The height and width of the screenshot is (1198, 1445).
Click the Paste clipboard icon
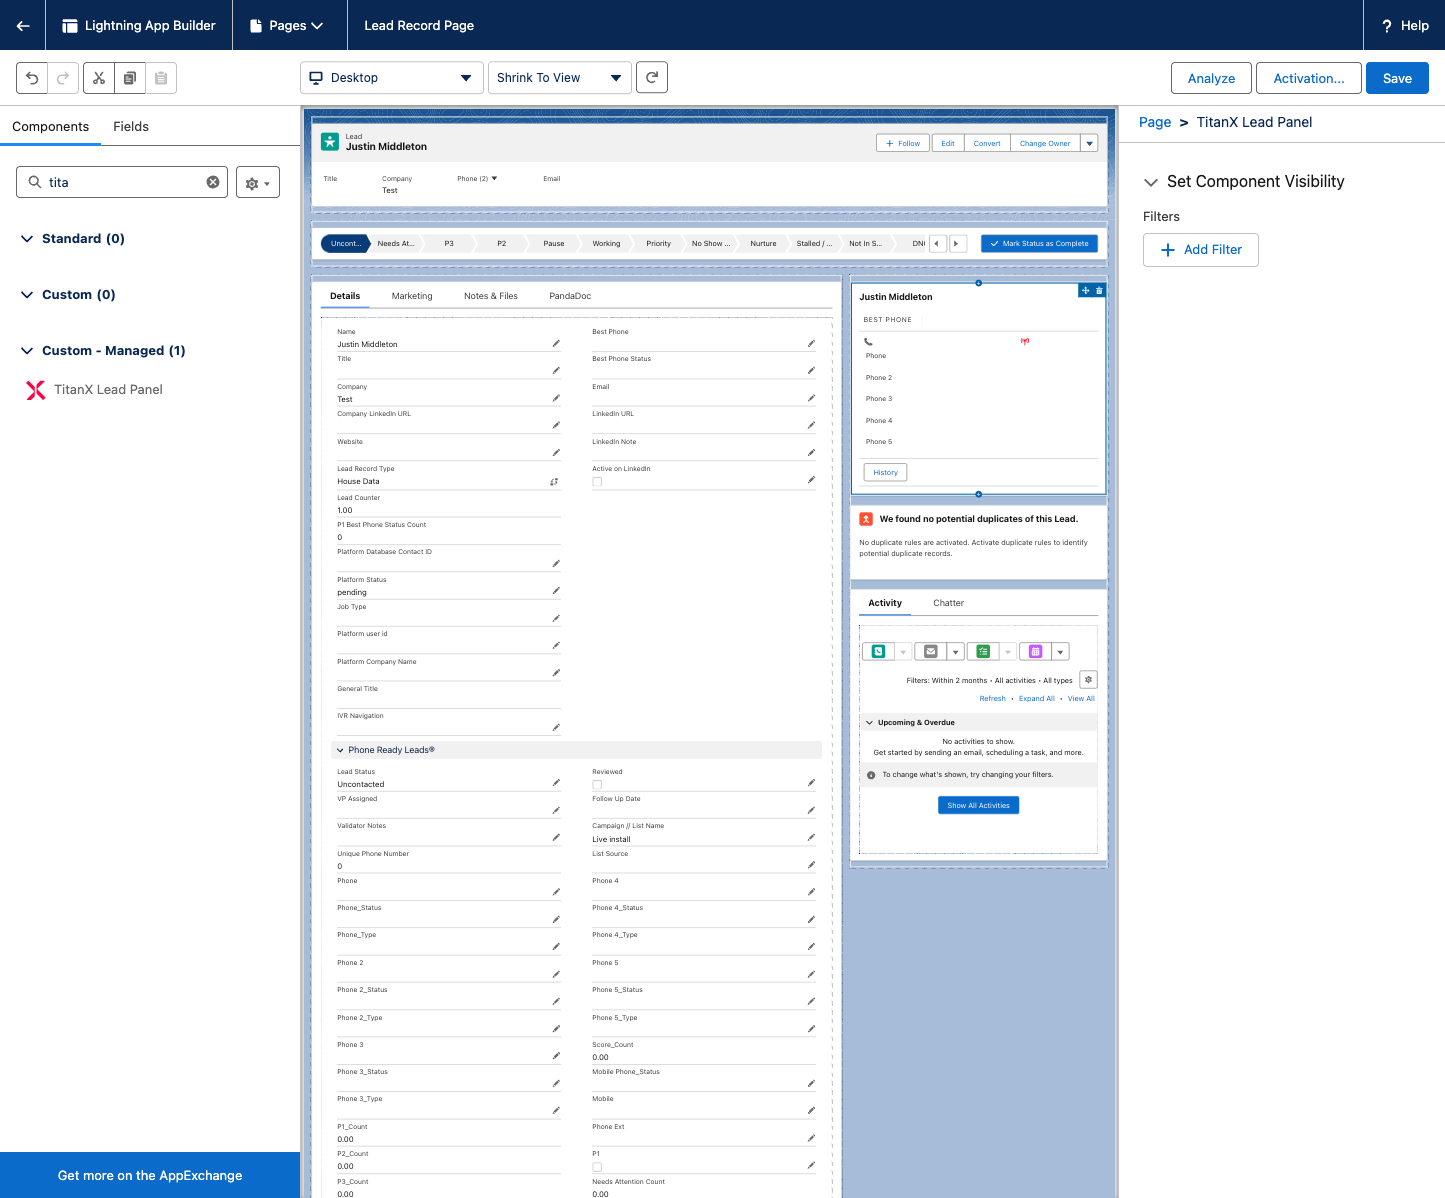pos(161,78)
